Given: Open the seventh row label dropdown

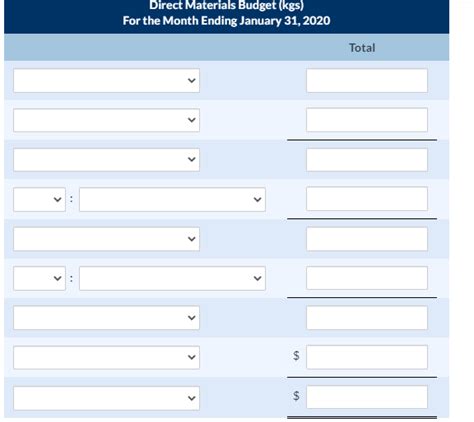Looking at the screenshot, I should [106, 318].
